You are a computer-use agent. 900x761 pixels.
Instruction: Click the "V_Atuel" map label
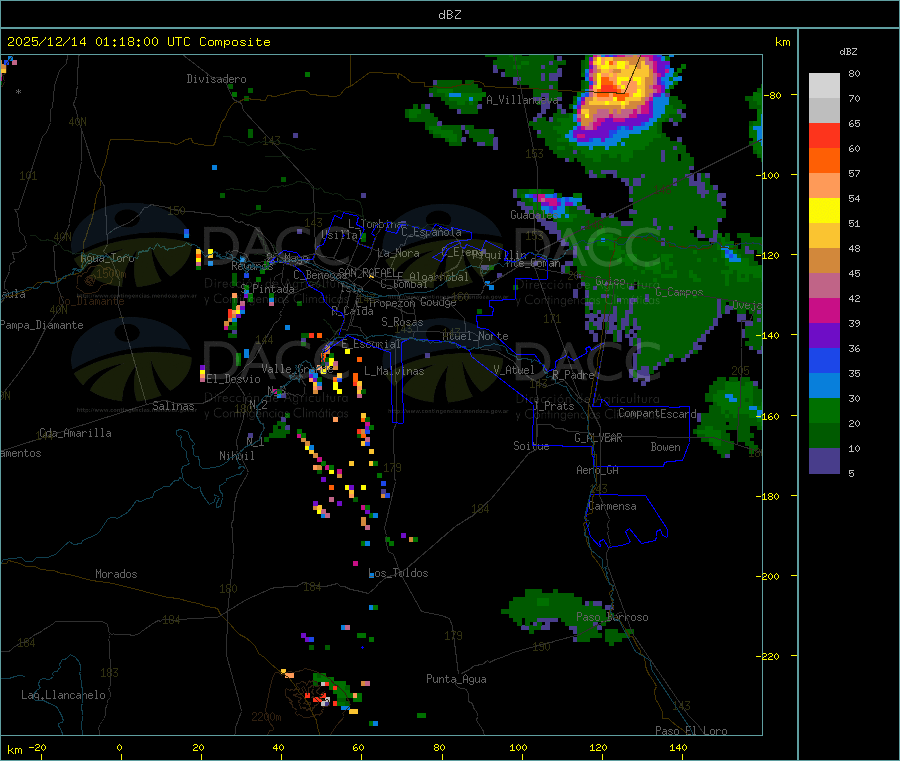tap(514, 370)
